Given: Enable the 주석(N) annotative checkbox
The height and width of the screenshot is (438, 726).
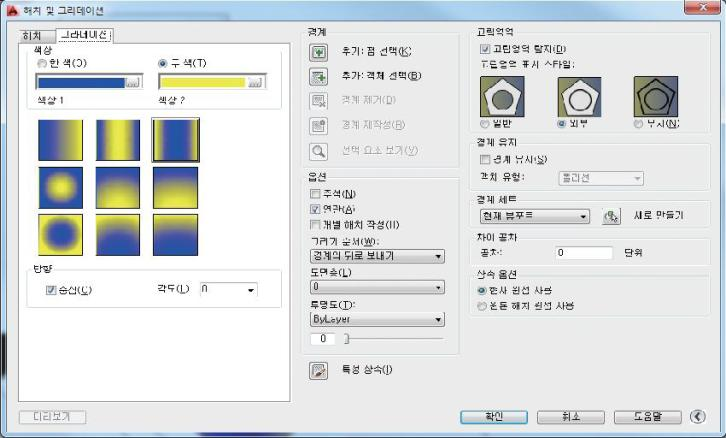Looking at the screenshot, I should [316, 194].
